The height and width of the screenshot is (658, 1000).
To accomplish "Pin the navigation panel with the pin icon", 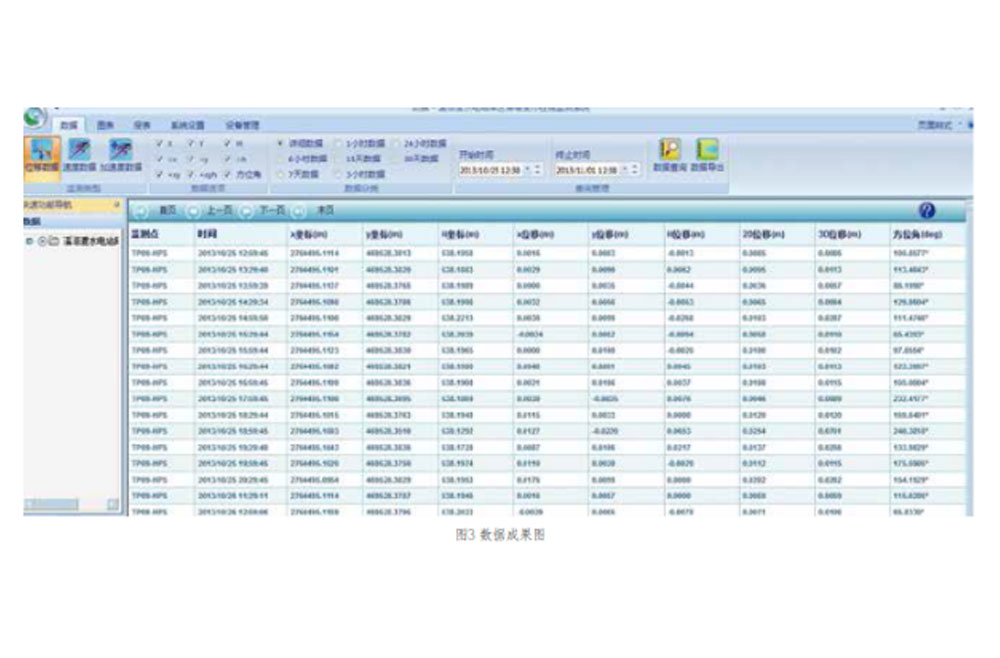I will coord(117,205).
